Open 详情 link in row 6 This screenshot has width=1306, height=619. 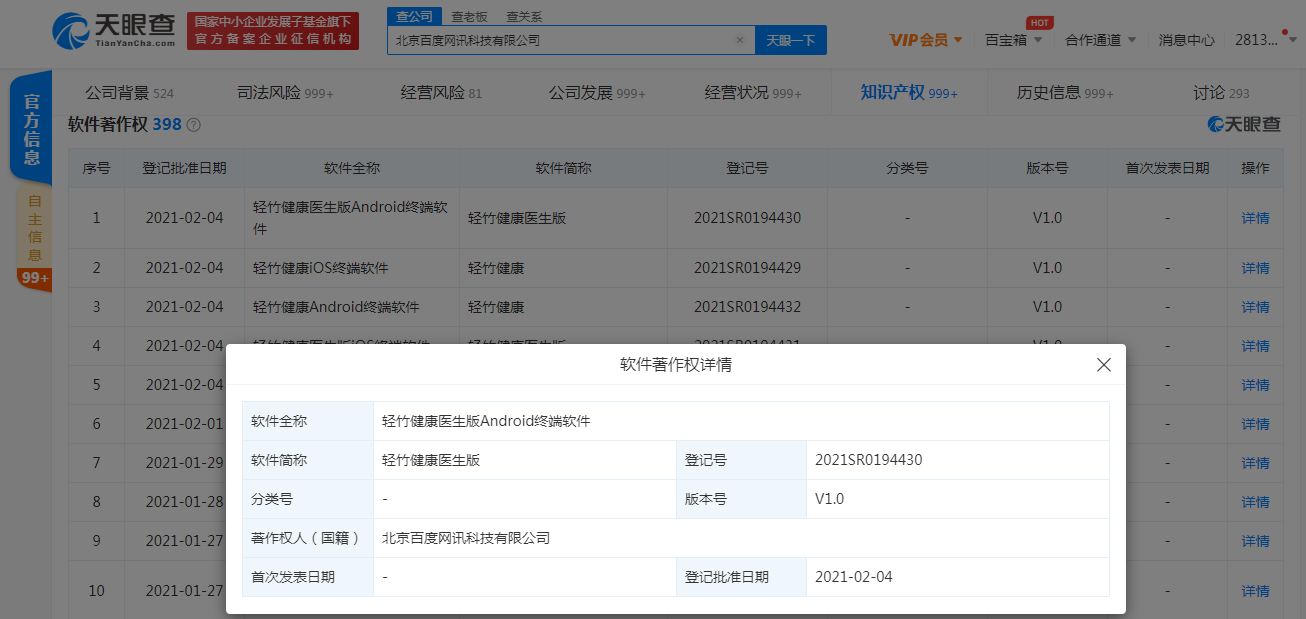(x=1255, y=424)
